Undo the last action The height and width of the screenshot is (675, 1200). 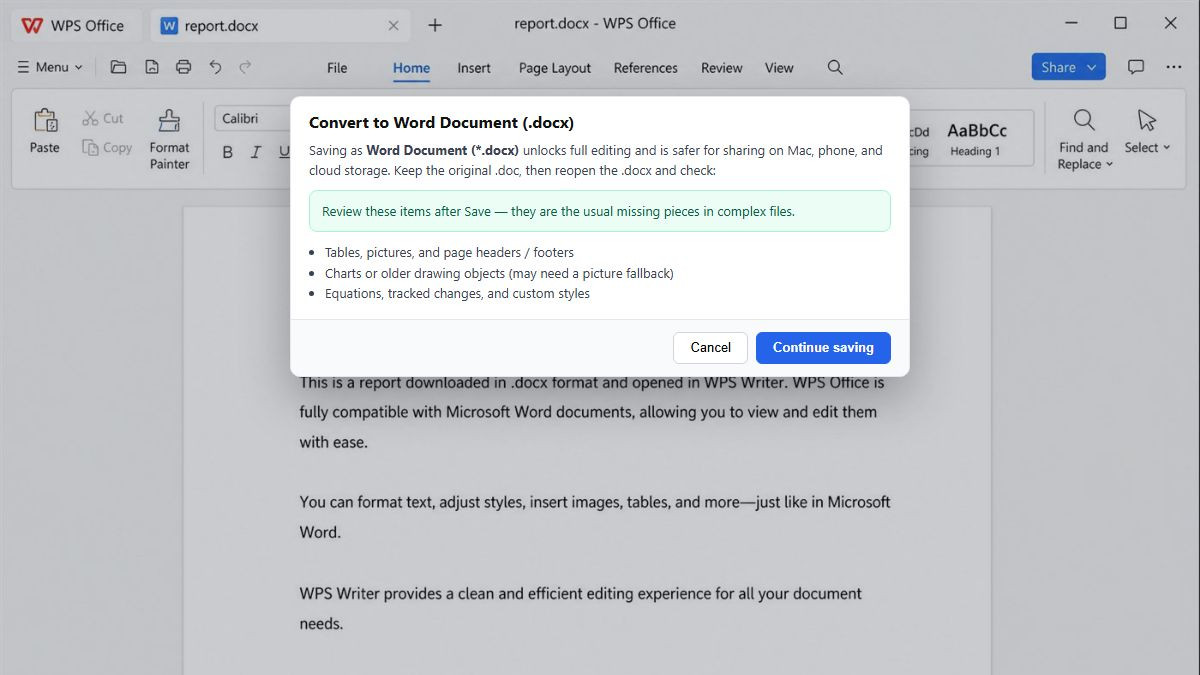(x=215, y=67)
